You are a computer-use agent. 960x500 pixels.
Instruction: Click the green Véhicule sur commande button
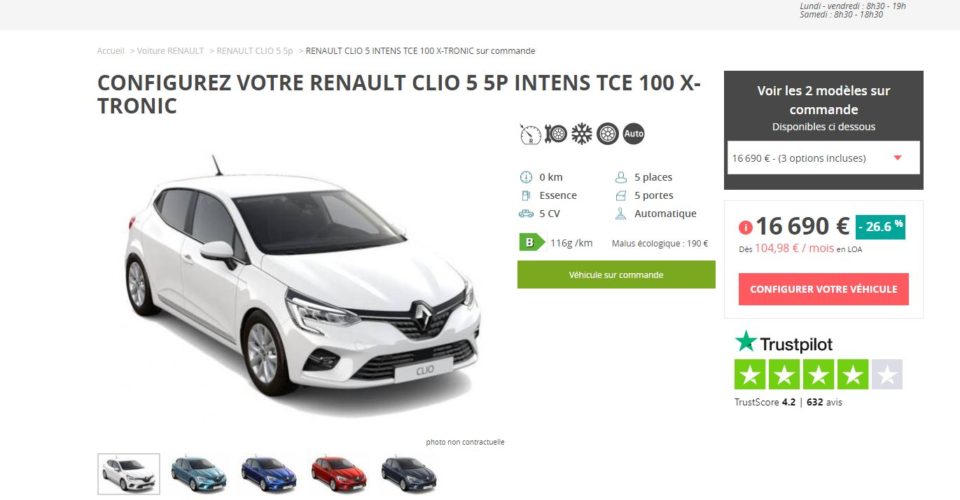[616, 275]
